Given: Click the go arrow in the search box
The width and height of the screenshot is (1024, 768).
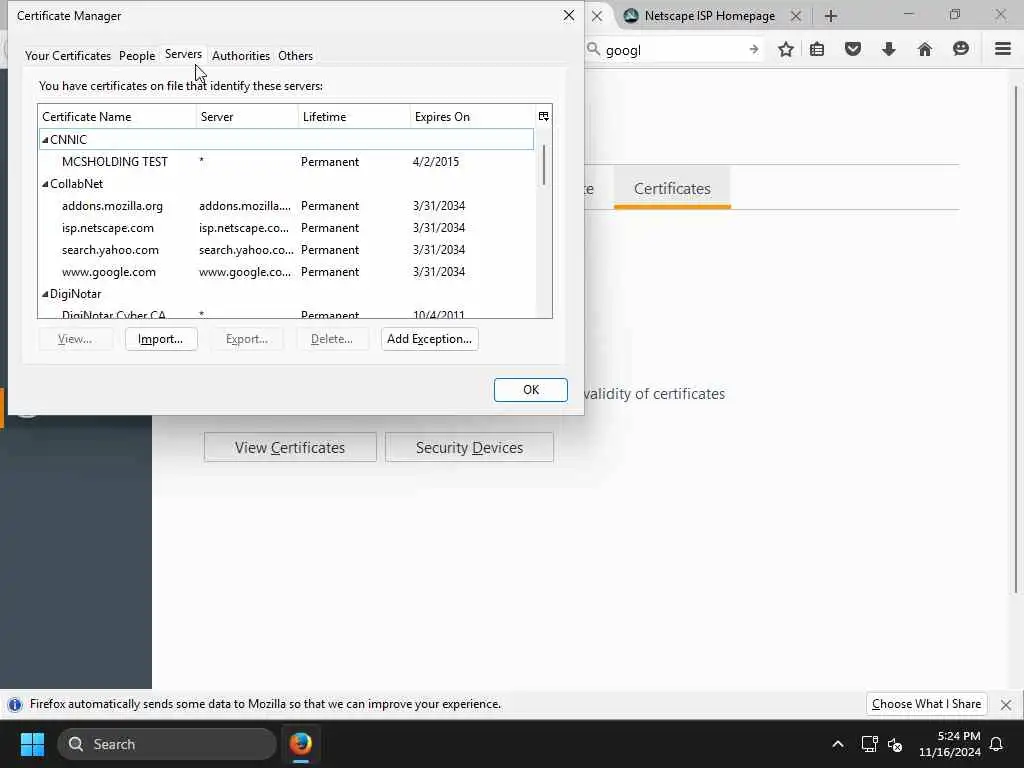Looking at the screenshot, I should coord(754,50).
